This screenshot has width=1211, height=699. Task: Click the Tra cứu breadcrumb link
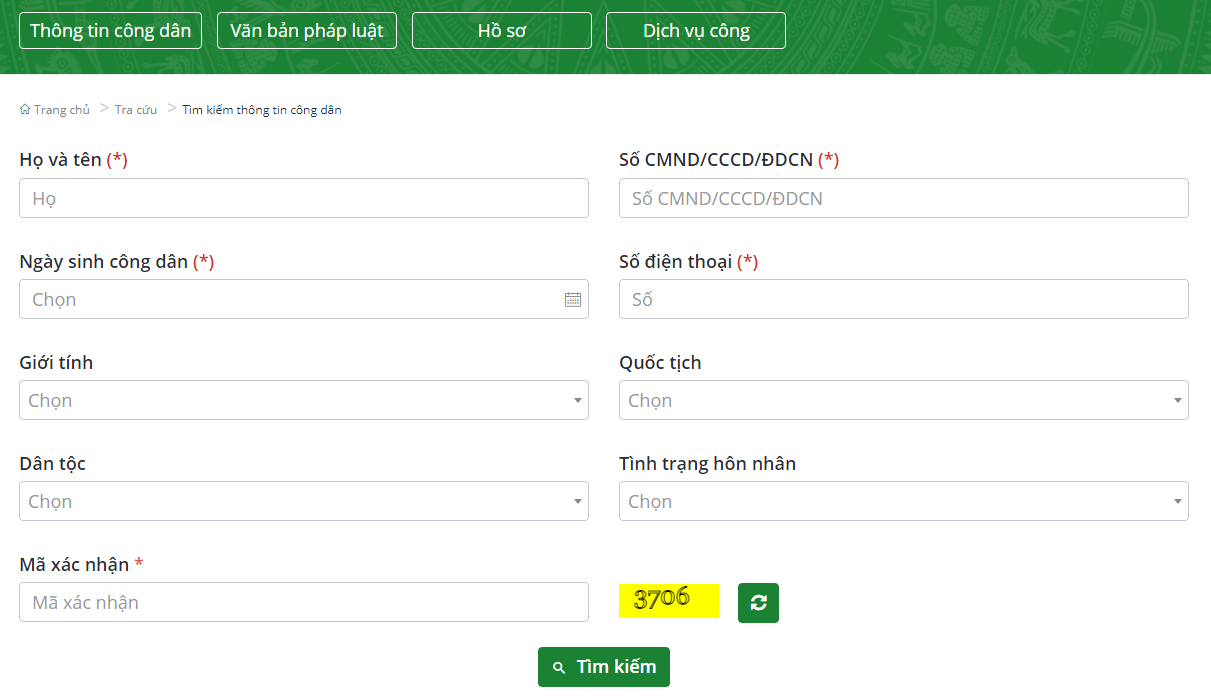[136, 109]
